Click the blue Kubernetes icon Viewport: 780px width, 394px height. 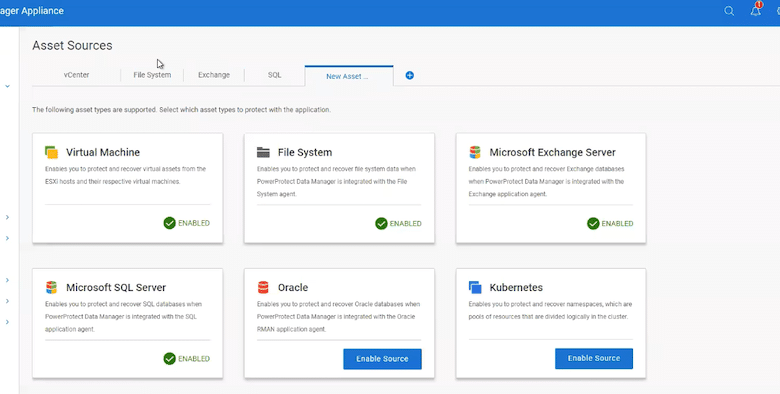(x=475, y=287)
